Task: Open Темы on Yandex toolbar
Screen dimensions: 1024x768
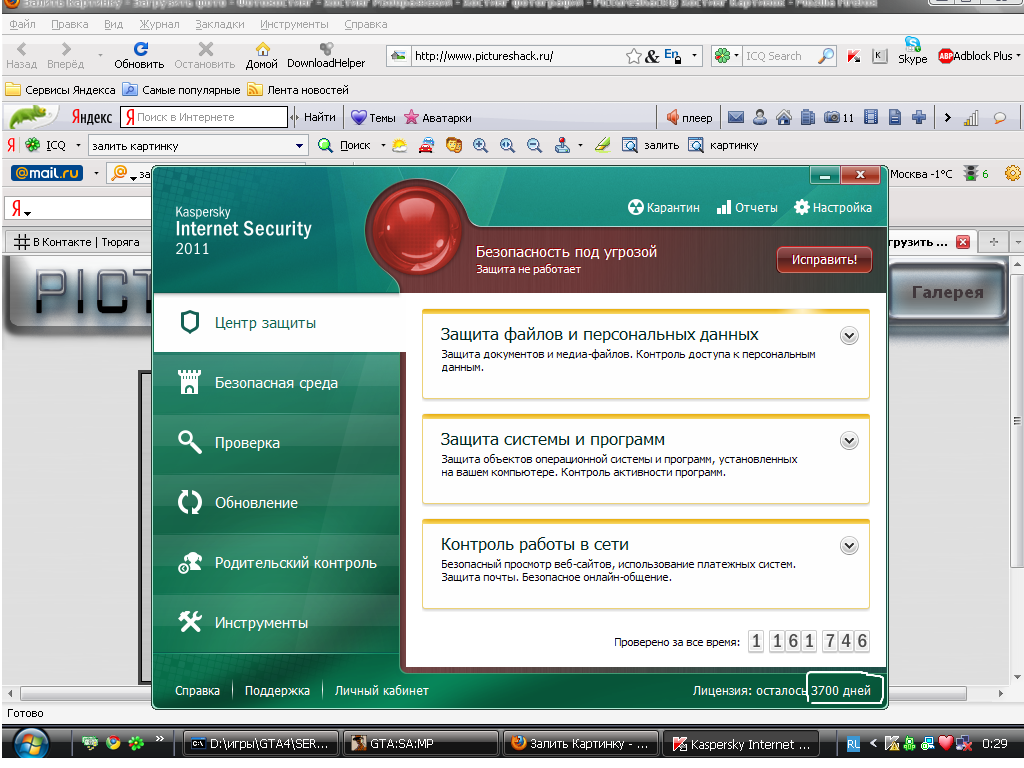Action: pos(373,118)
